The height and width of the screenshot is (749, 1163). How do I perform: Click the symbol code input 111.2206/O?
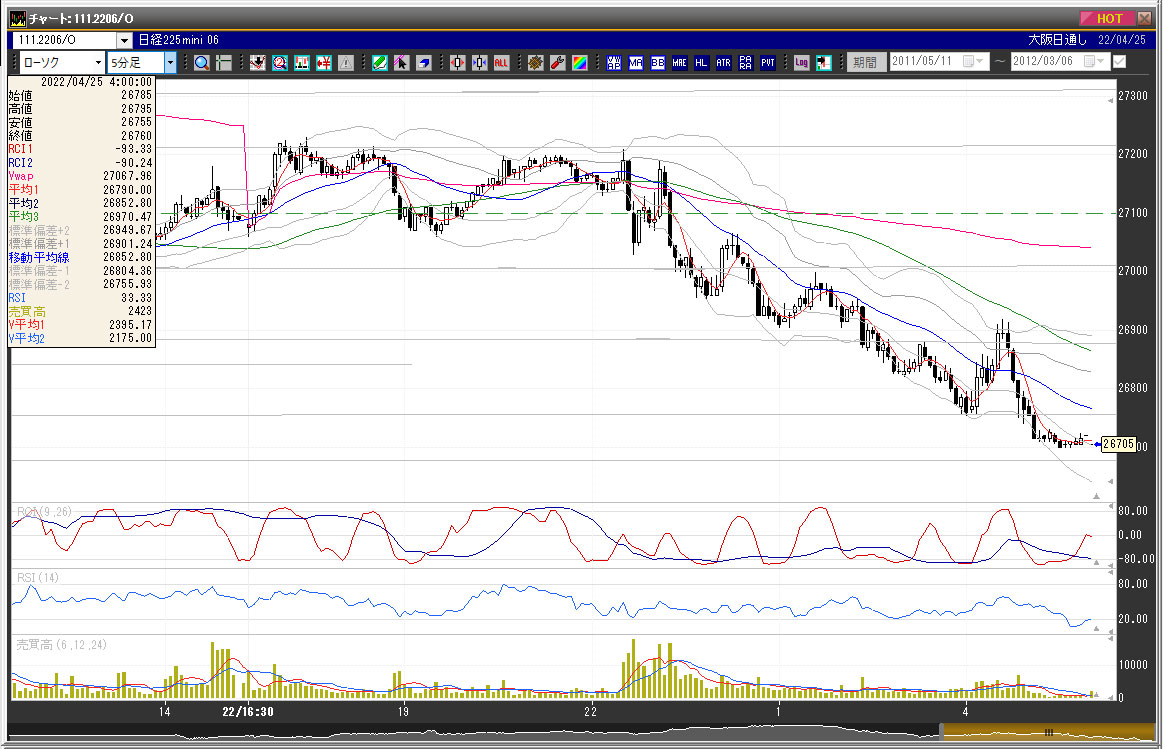click(65, 40)
